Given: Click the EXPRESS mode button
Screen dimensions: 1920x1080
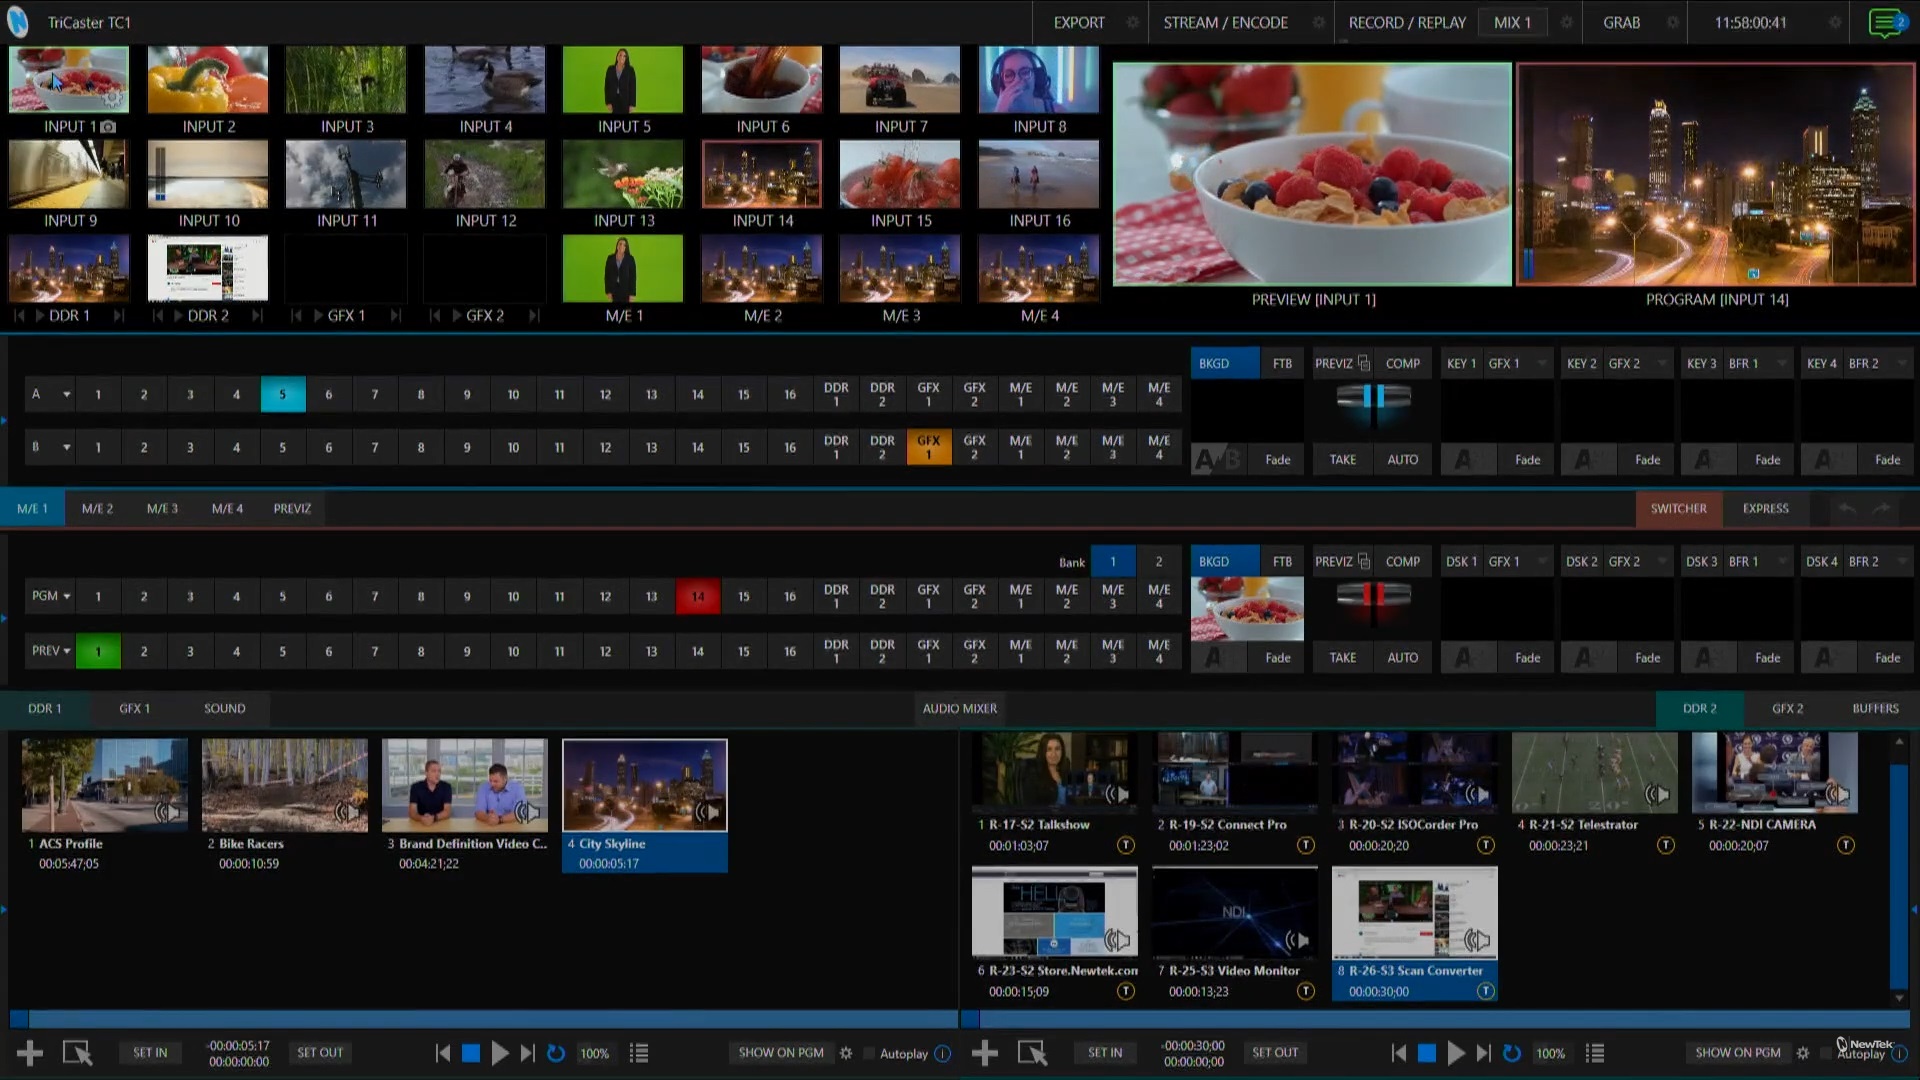Looking at the screenshot, I should [x=1765, y=509].
